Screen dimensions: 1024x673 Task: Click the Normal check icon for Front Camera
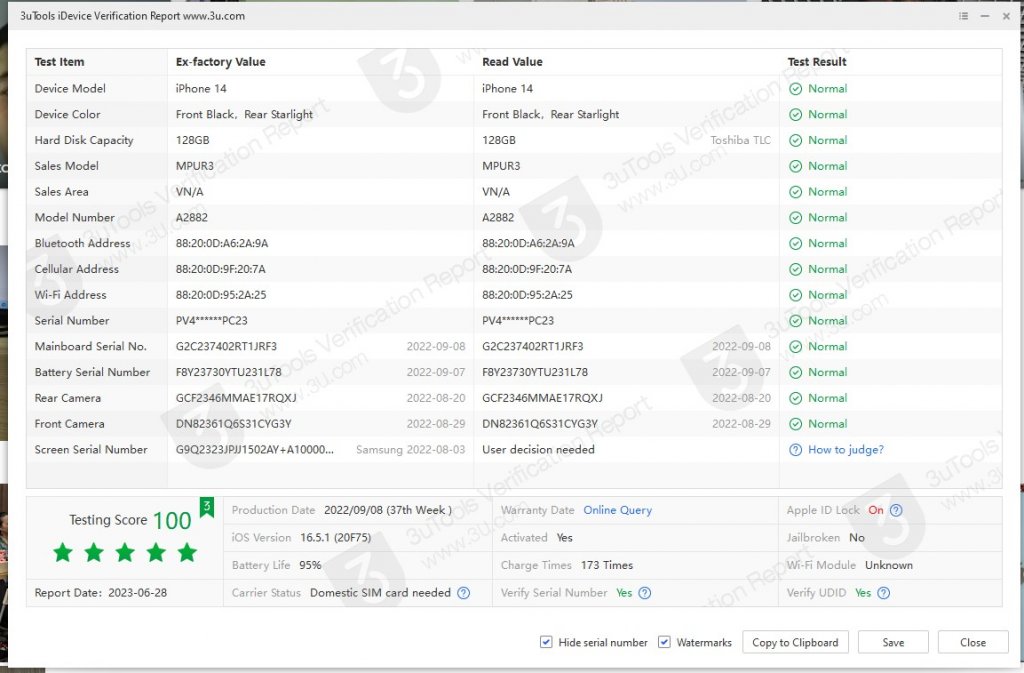(x=795, y=424)
